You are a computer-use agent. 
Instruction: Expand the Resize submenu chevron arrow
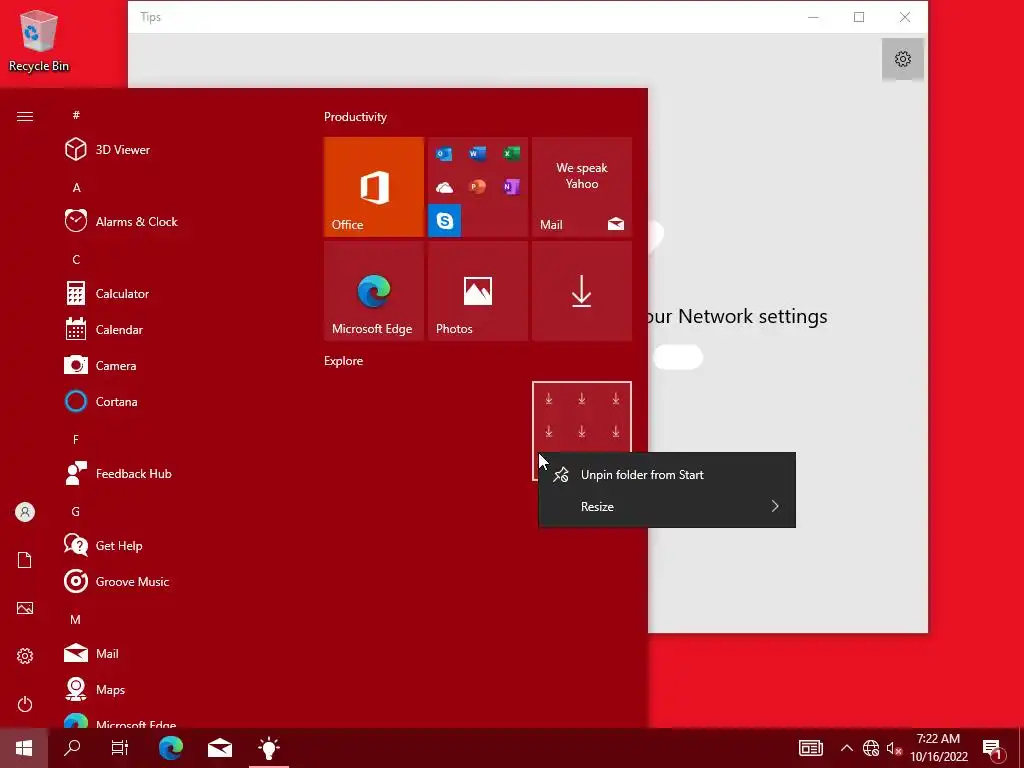[775, 506]
